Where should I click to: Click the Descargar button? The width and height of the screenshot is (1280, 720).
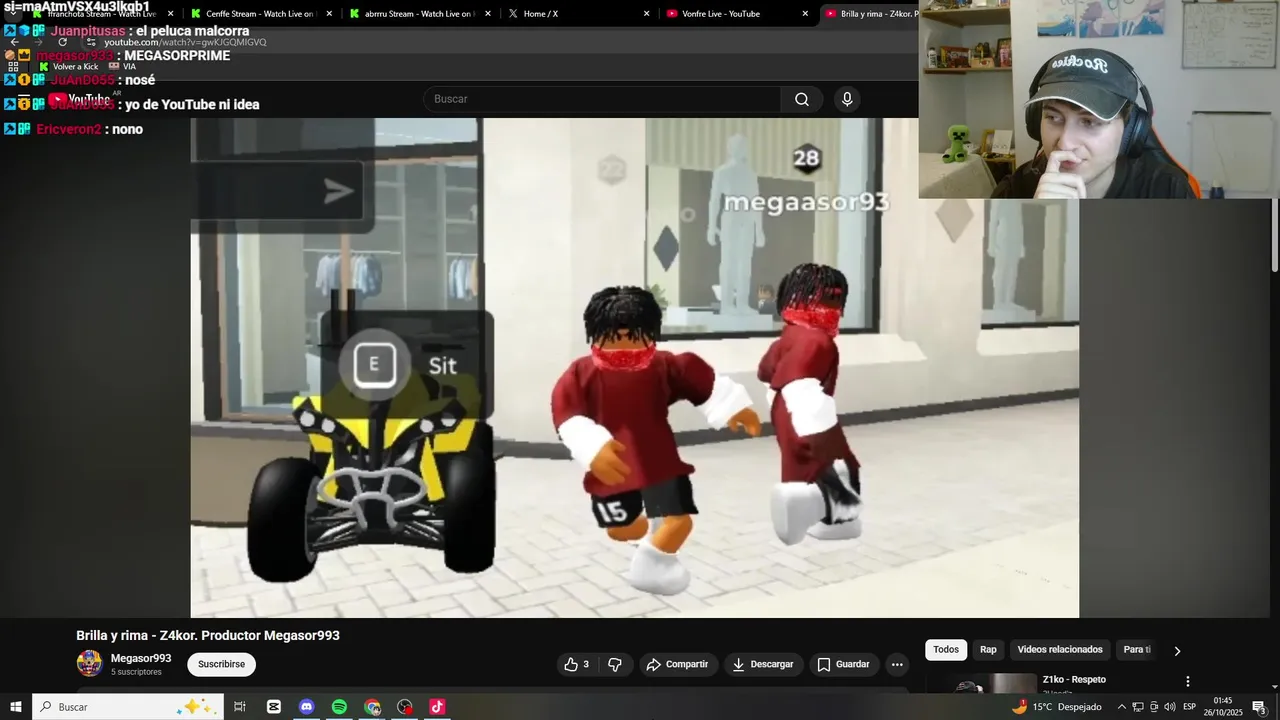(763, 664)
